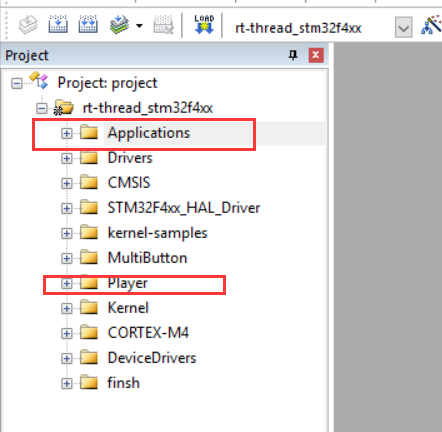Click the Build target toolbar icon
The image size is (442, 432).
pyautogui.click(x=58, y=24)
